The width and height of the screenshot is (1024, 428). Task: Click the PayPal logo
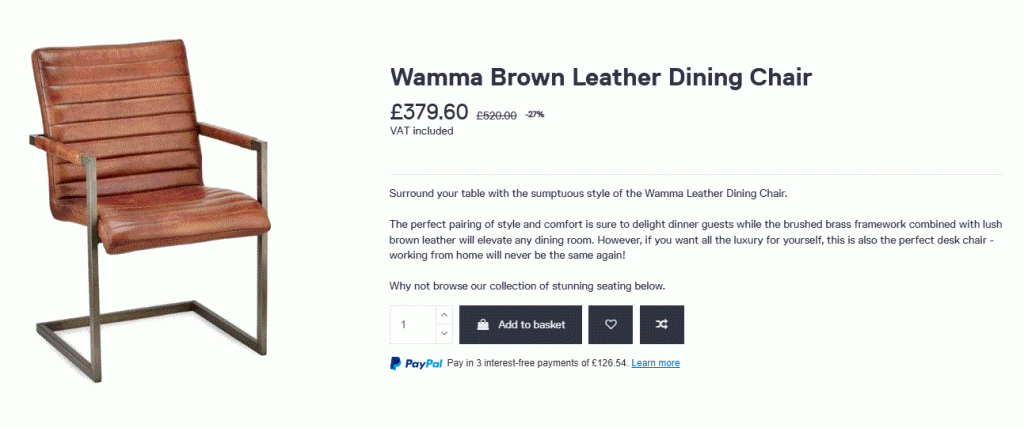point(416,363)
